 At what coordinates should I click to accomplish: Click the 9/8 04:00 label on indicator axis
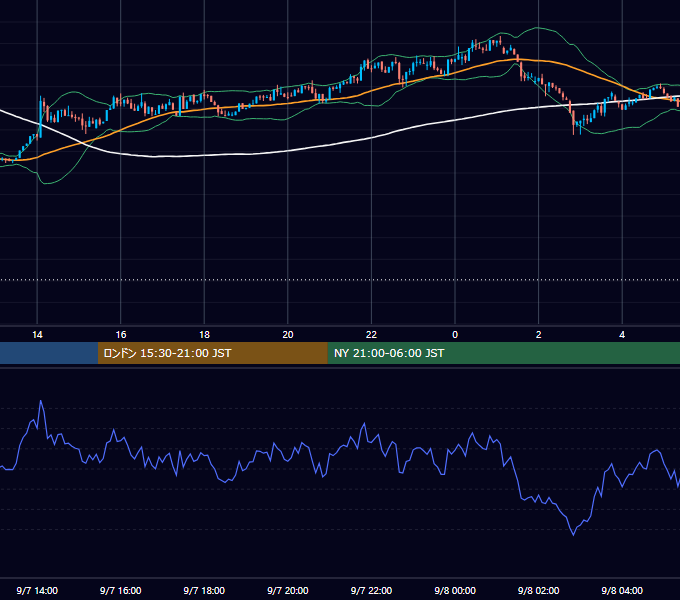(x=622, y=590)
